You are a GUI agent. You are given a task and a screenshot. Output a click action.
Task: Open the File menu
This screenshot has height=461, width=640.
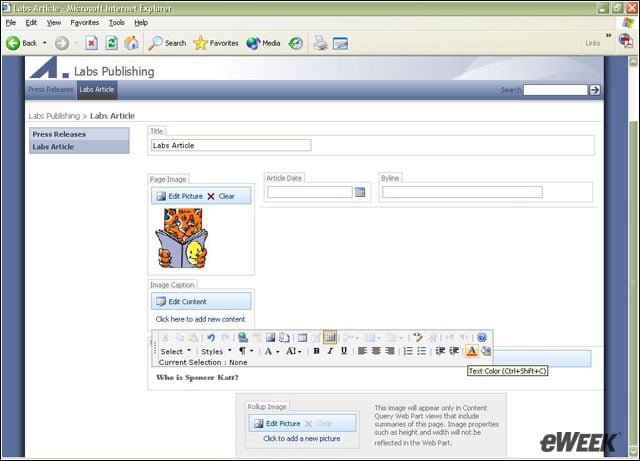[11, 23]
